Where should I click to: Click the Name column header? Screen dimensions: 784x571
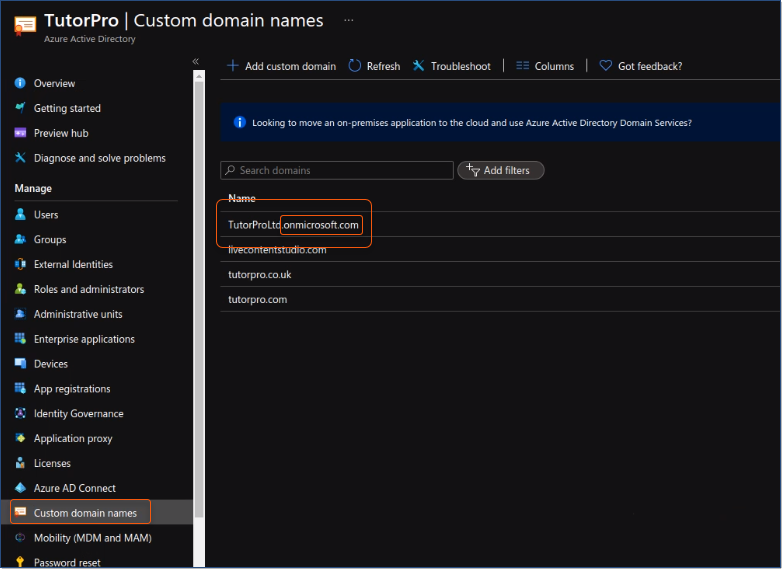click(242, 198)
